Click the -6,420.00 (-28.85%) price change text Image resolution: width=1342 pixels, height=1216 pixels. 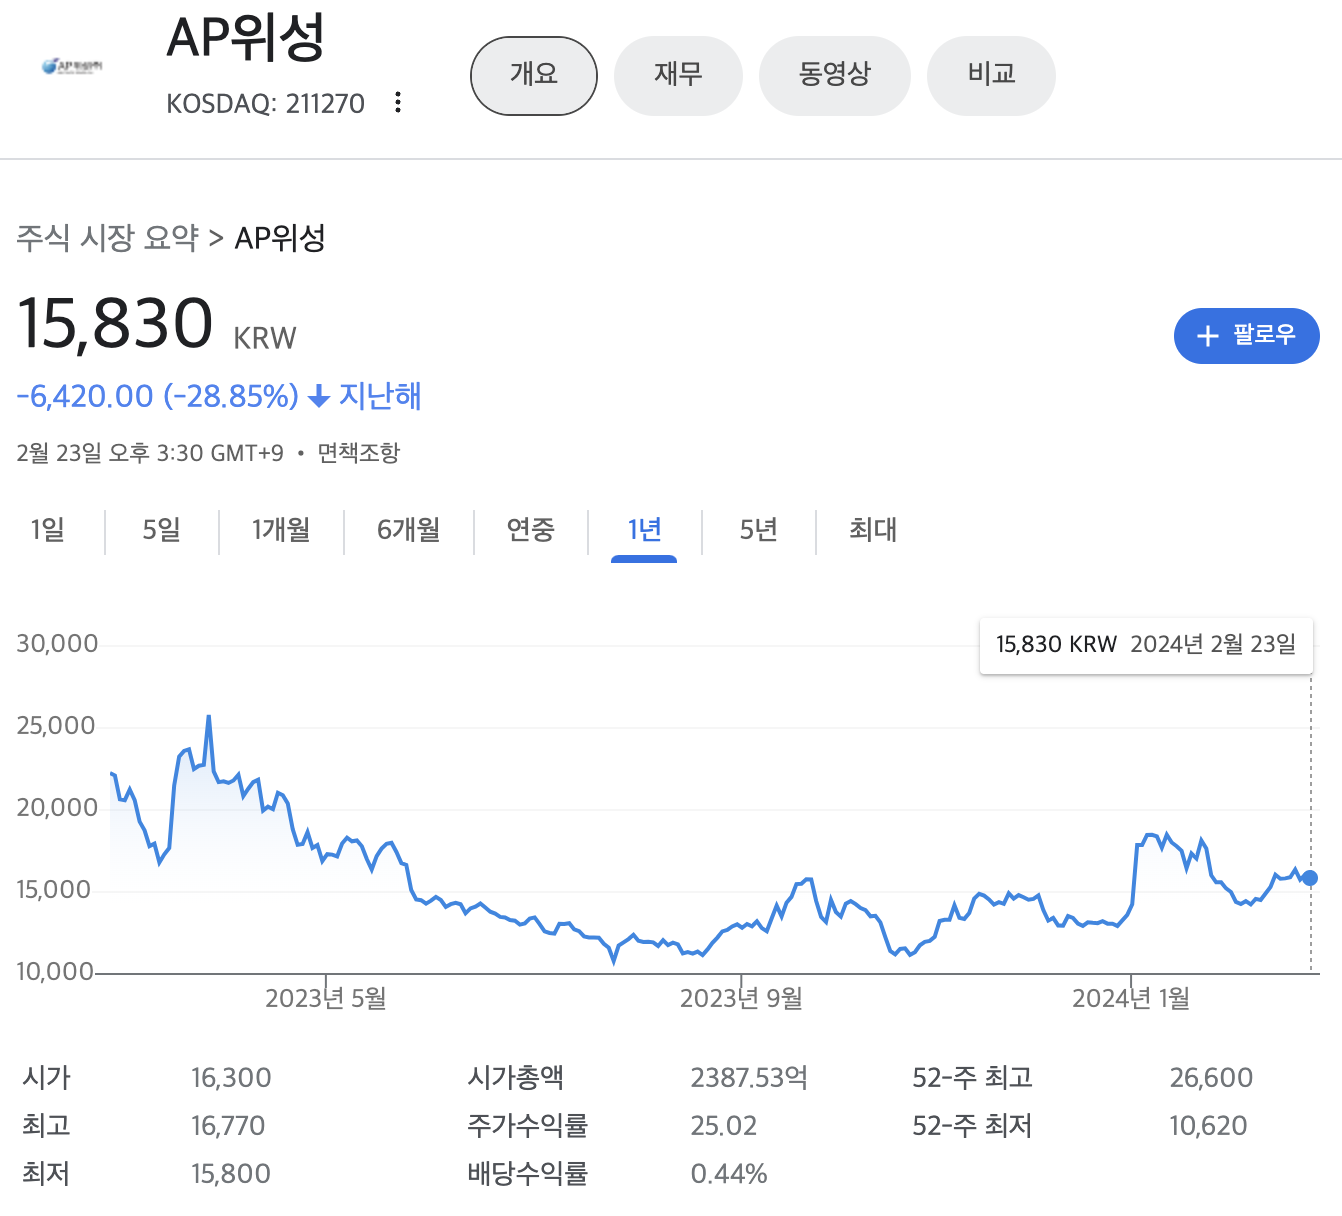[158, 396]
